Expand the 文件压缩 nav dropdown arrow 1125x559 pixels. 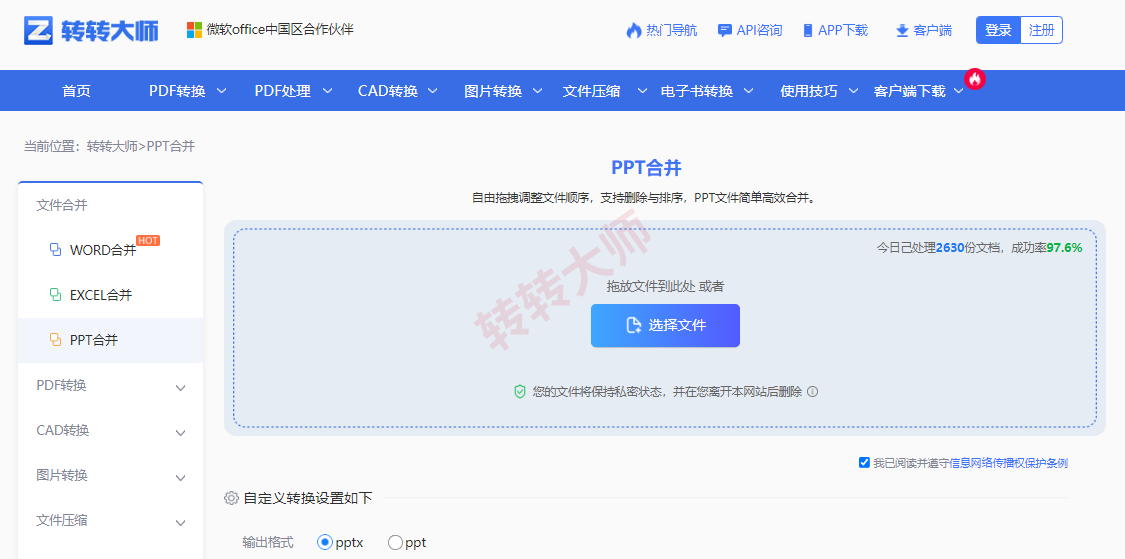tap(643, 91)
